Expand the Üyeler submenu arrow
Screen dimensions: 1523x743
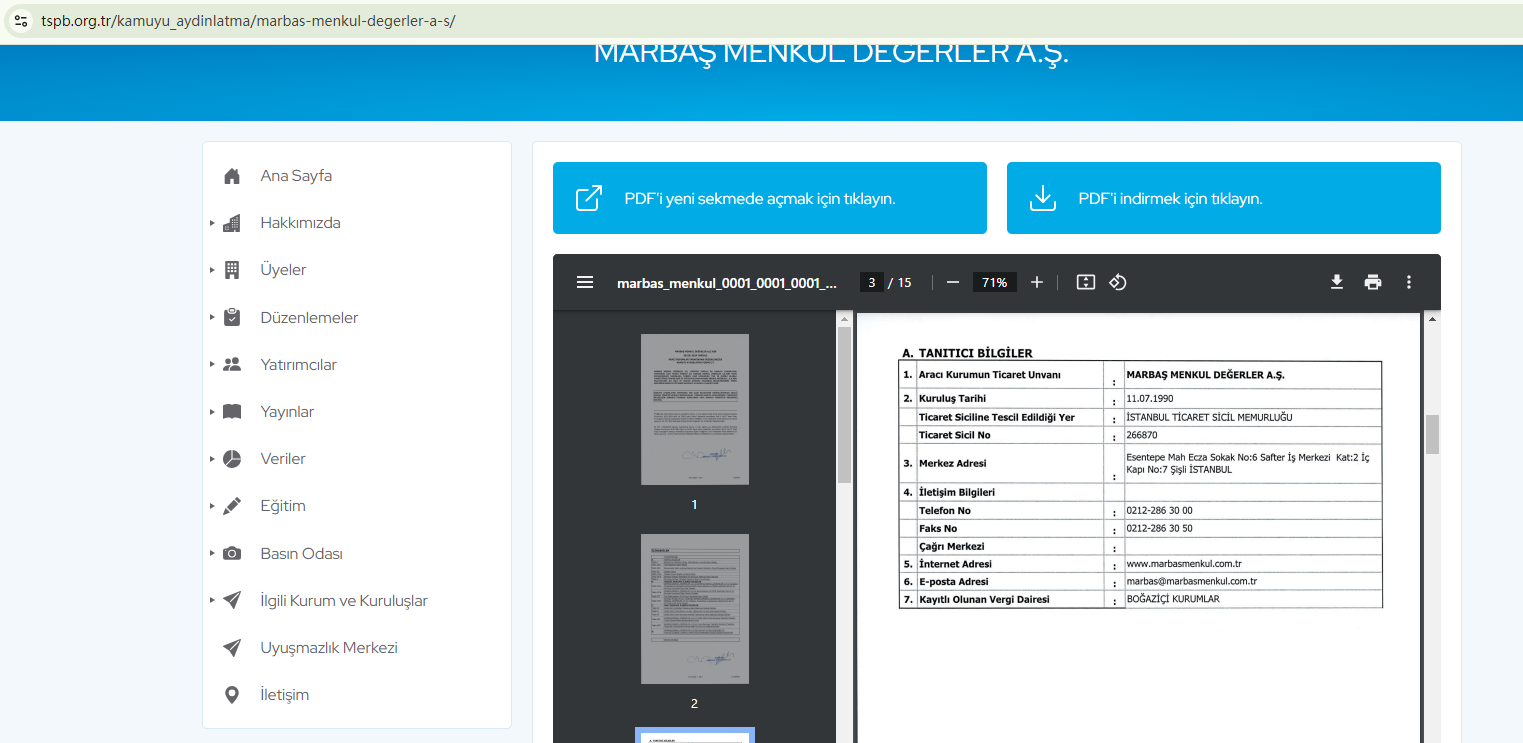[x=212, y=270]
